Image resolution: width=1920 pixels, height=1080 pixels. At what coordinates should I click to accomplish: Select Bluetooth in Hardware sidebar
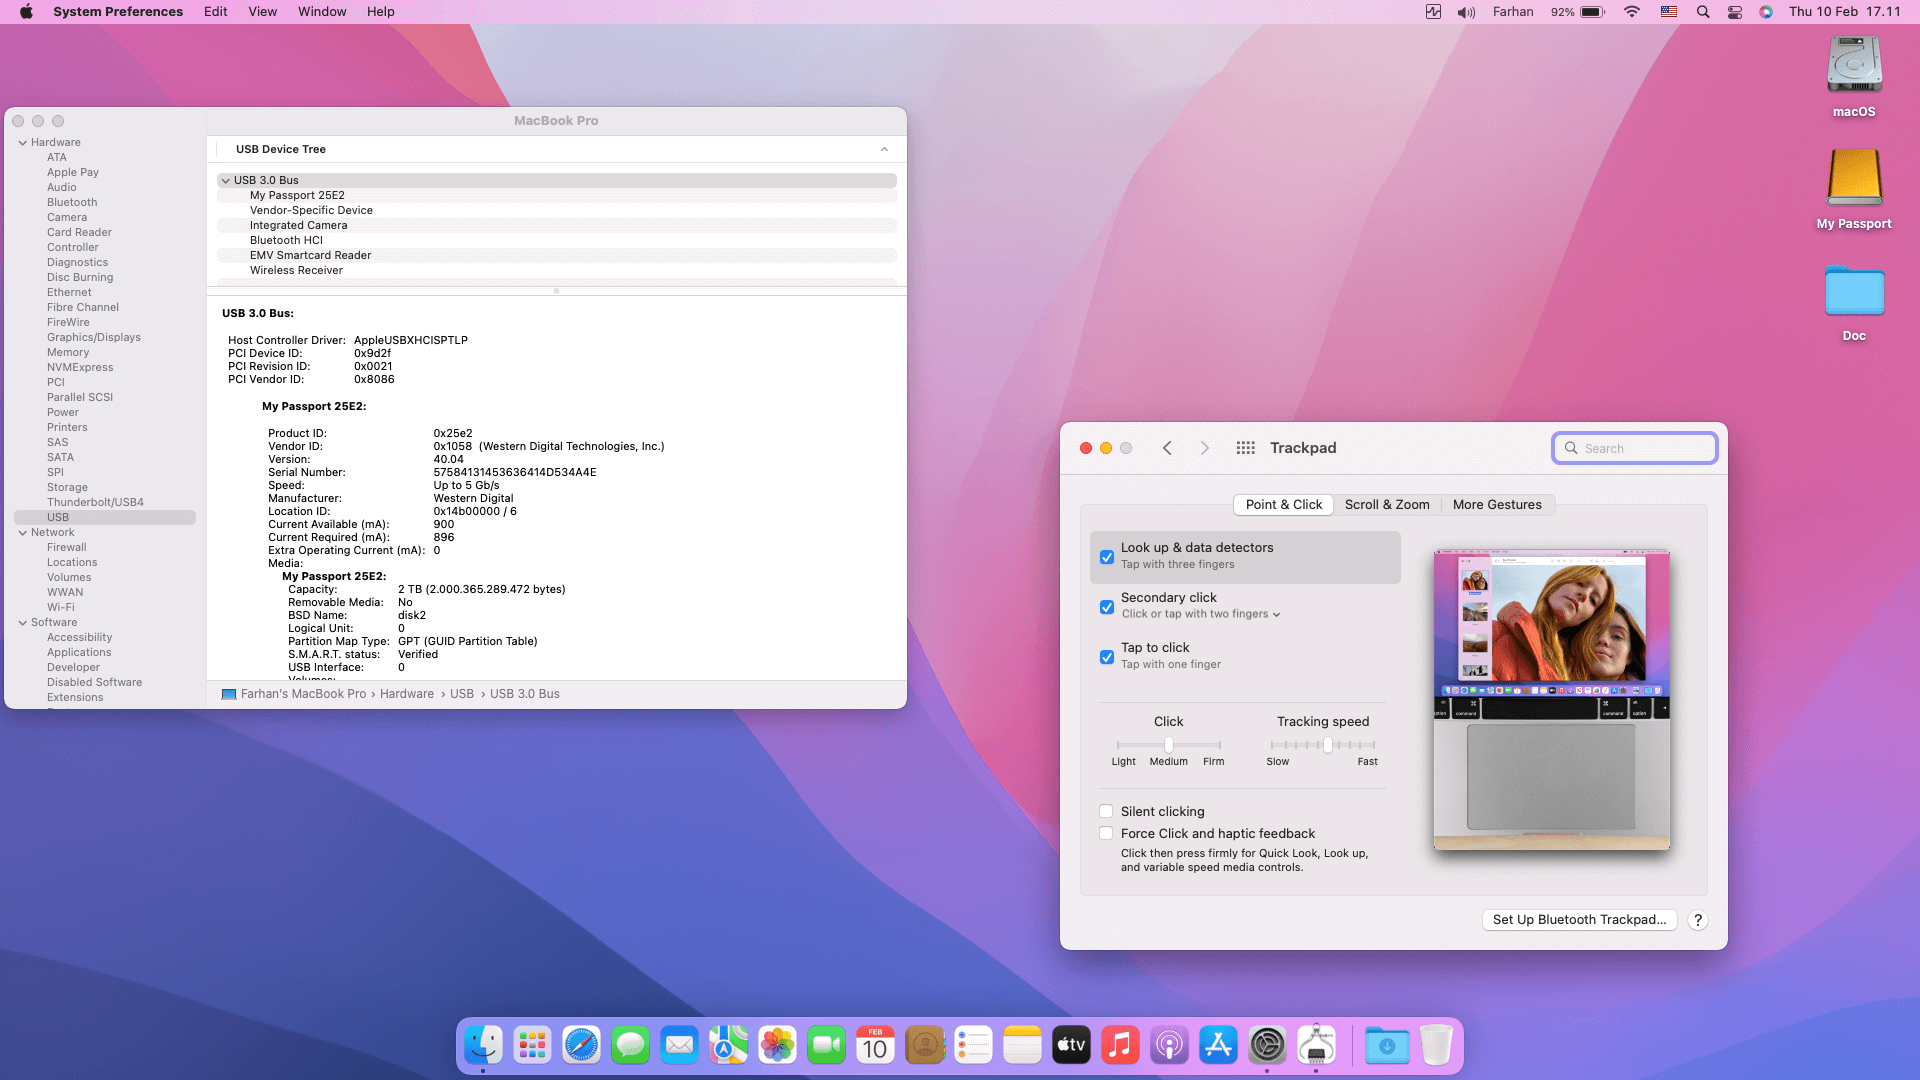coord(72,202)
